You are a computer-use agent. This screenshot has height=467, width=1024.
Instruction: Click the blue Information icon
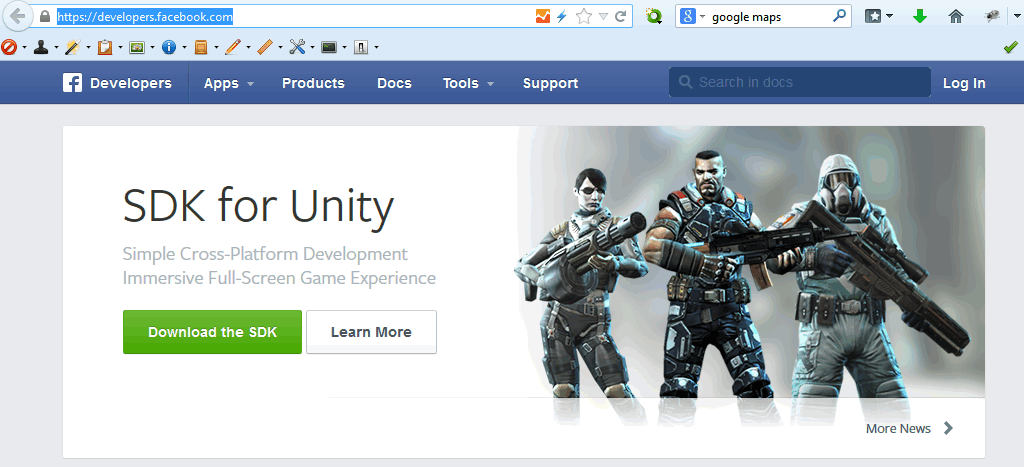coord(168,47)
